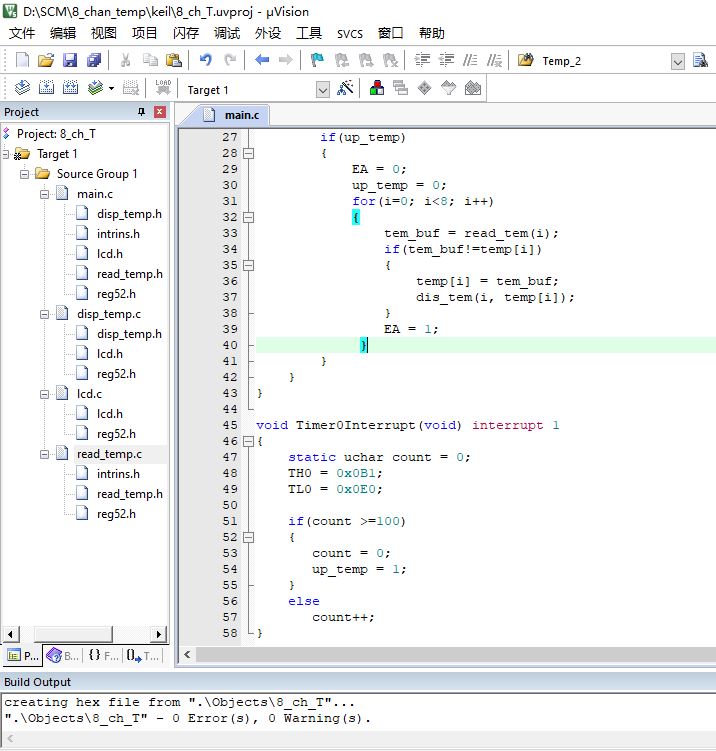The height and width of the screenshot is (751, 716).
Task: Open the 编辑 menu
Action: click(x=63, y=33)
